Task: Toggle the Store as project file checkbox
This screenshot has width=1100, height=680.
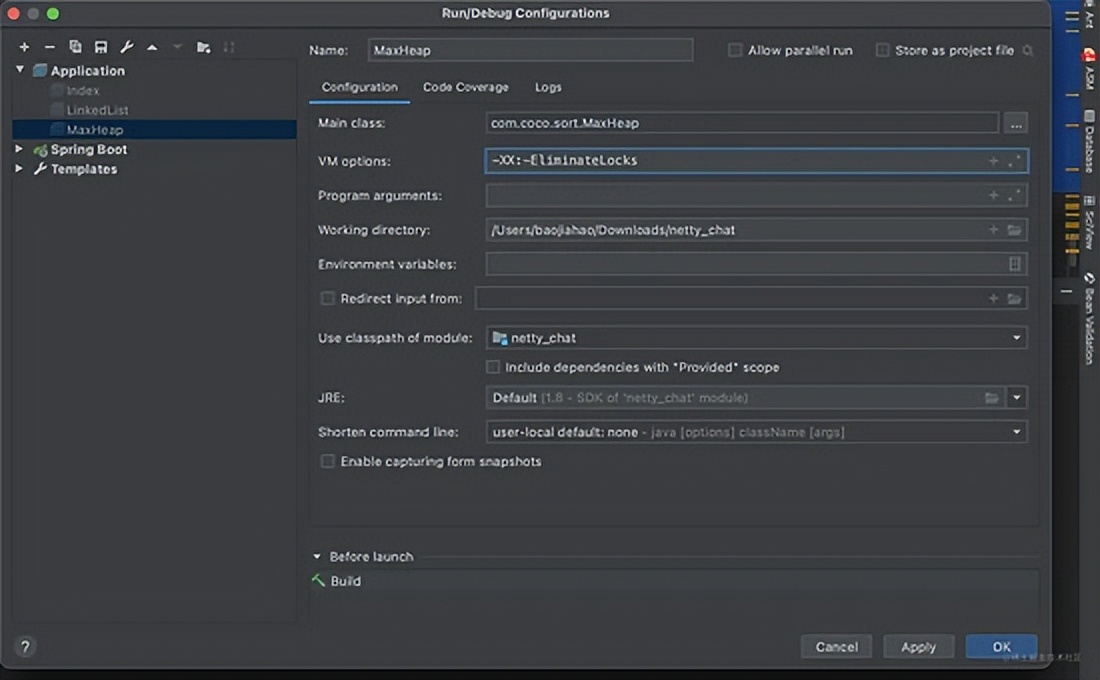Action: coord(882,50)
